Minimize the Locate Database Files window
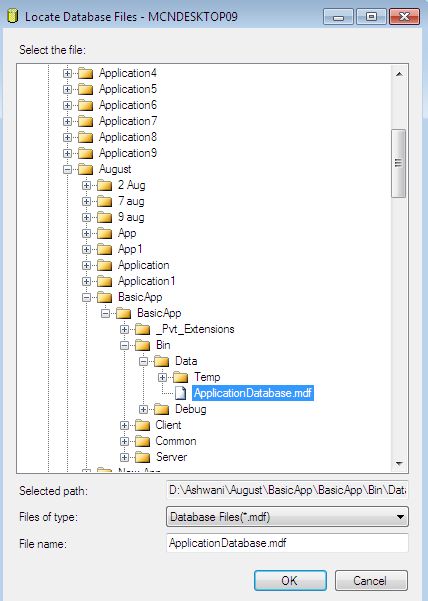This screenshot has width=428, height=601. tap(338, 17)
